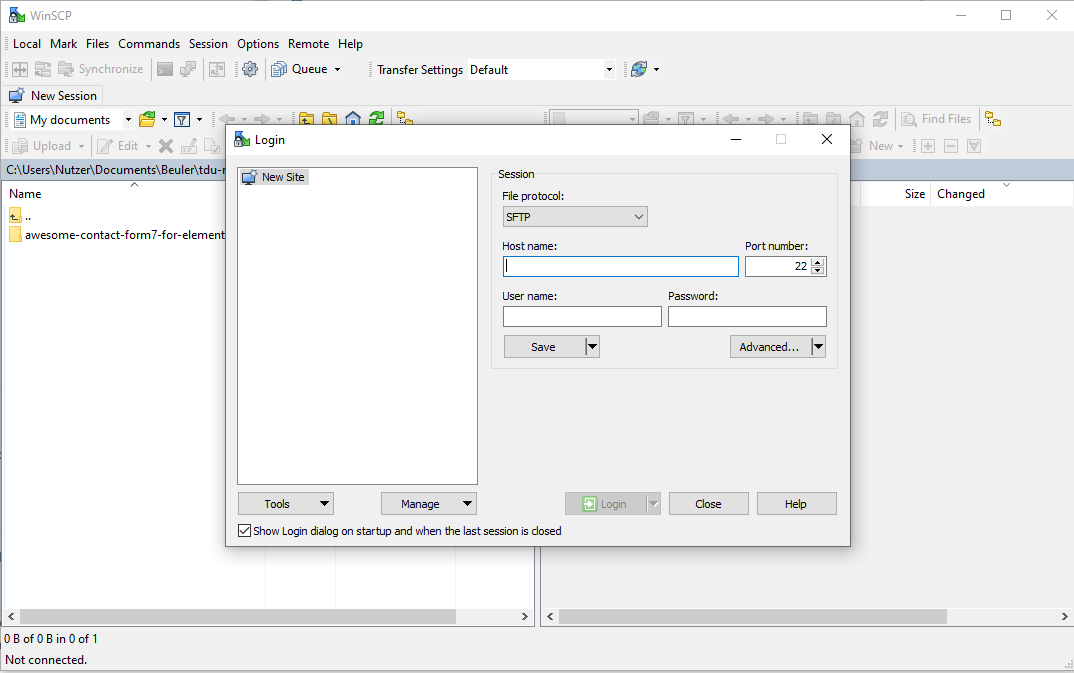Click the Close button in Login dialog
Viewport: 1074px width, 673px height.
(708, 504)
